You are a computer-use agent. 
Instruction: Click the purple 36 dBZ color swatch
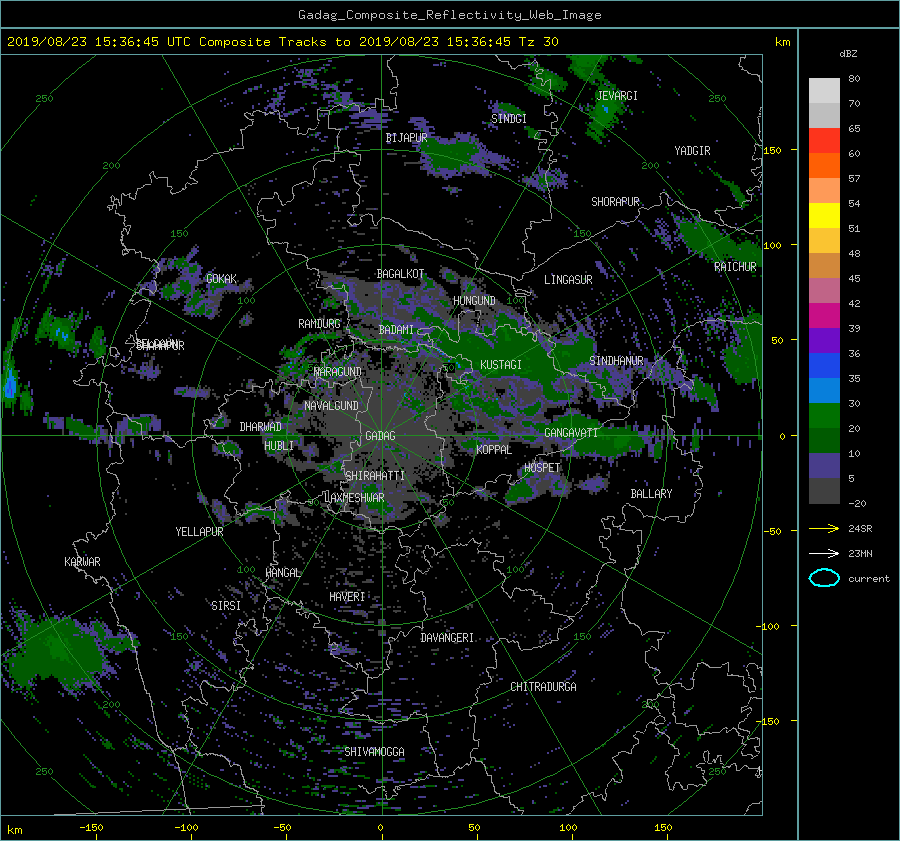pyautogui.click(x=824, y=341)
